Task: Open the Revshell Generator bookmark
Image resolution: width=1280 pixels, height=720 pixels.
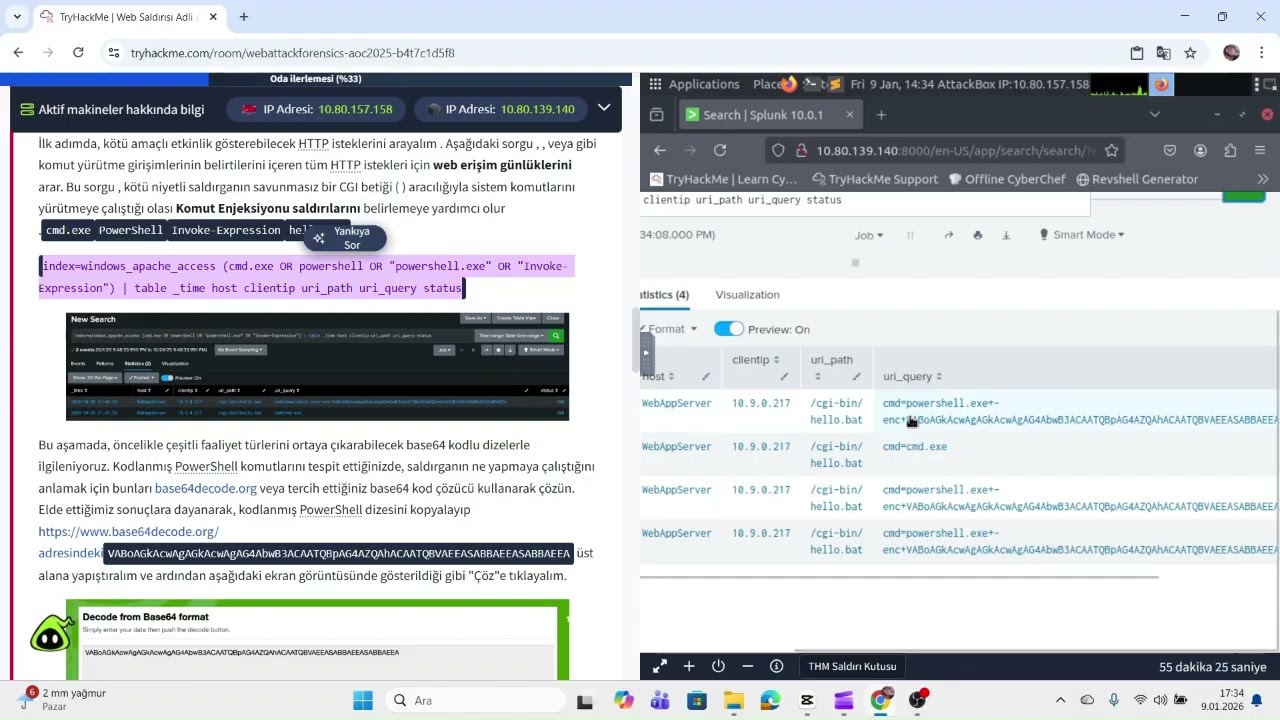Action: coord(1137,179)
